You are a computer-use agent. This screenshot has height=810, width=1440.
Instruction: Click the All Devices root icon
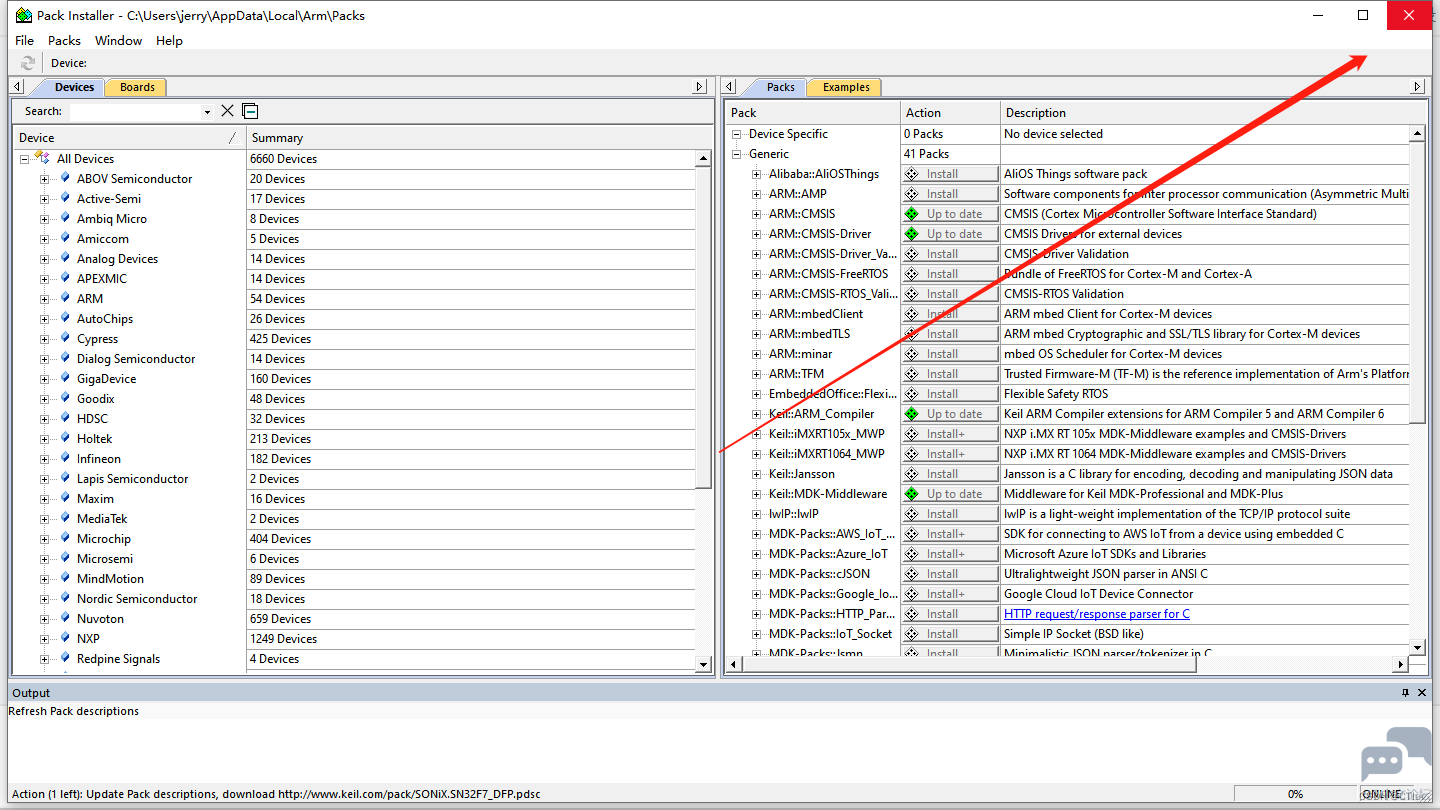[43, 158]
